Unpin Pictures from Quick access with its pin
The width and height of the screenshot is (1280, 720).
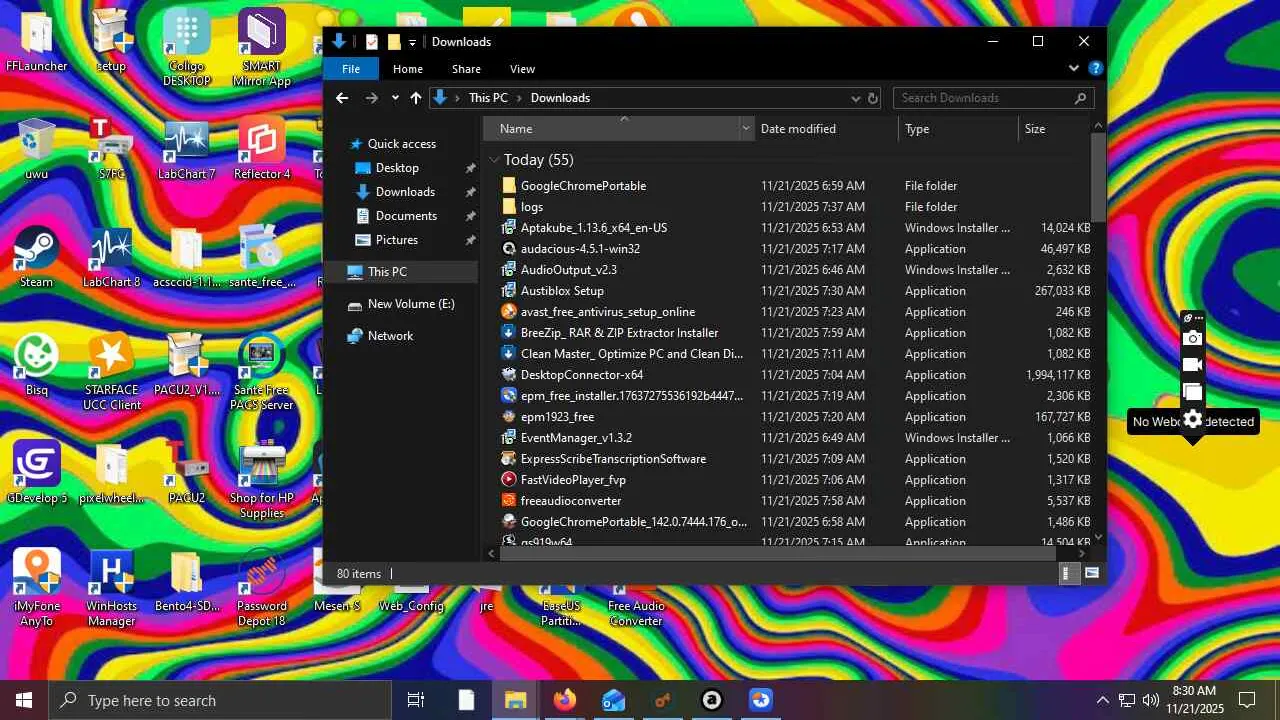(470, 240)
